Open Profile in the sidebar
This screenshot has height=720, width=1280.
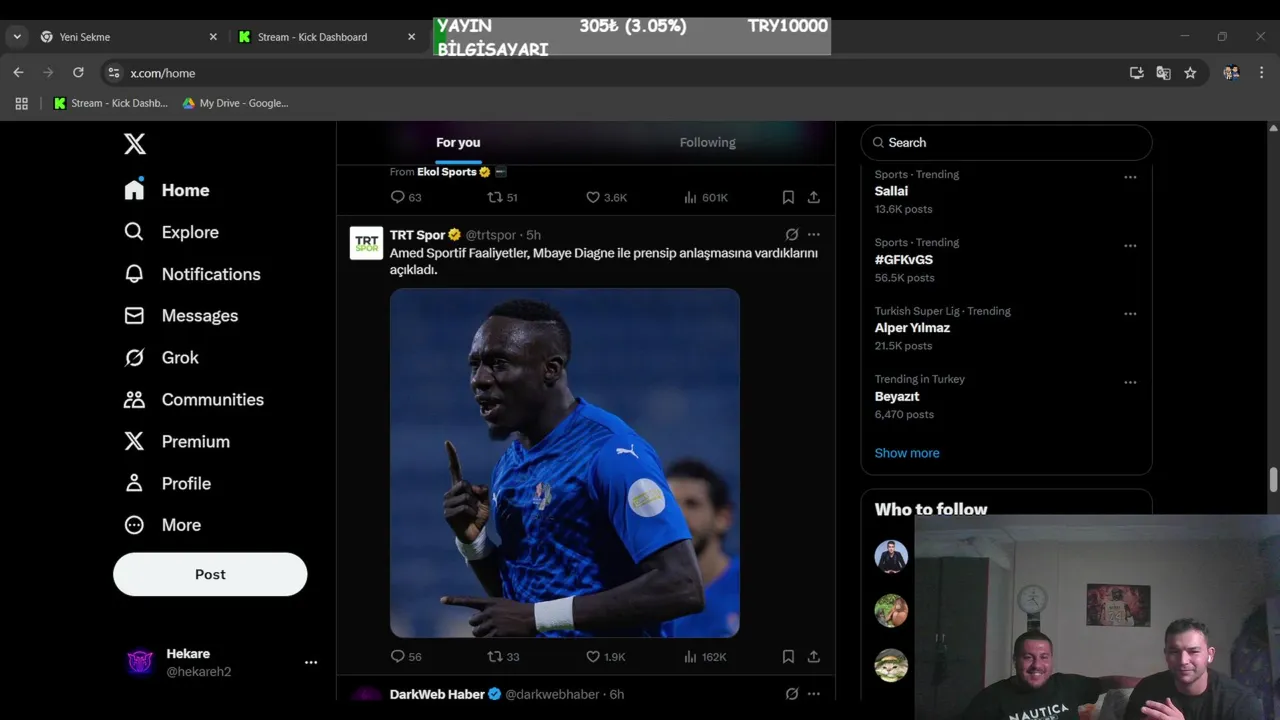167,484
